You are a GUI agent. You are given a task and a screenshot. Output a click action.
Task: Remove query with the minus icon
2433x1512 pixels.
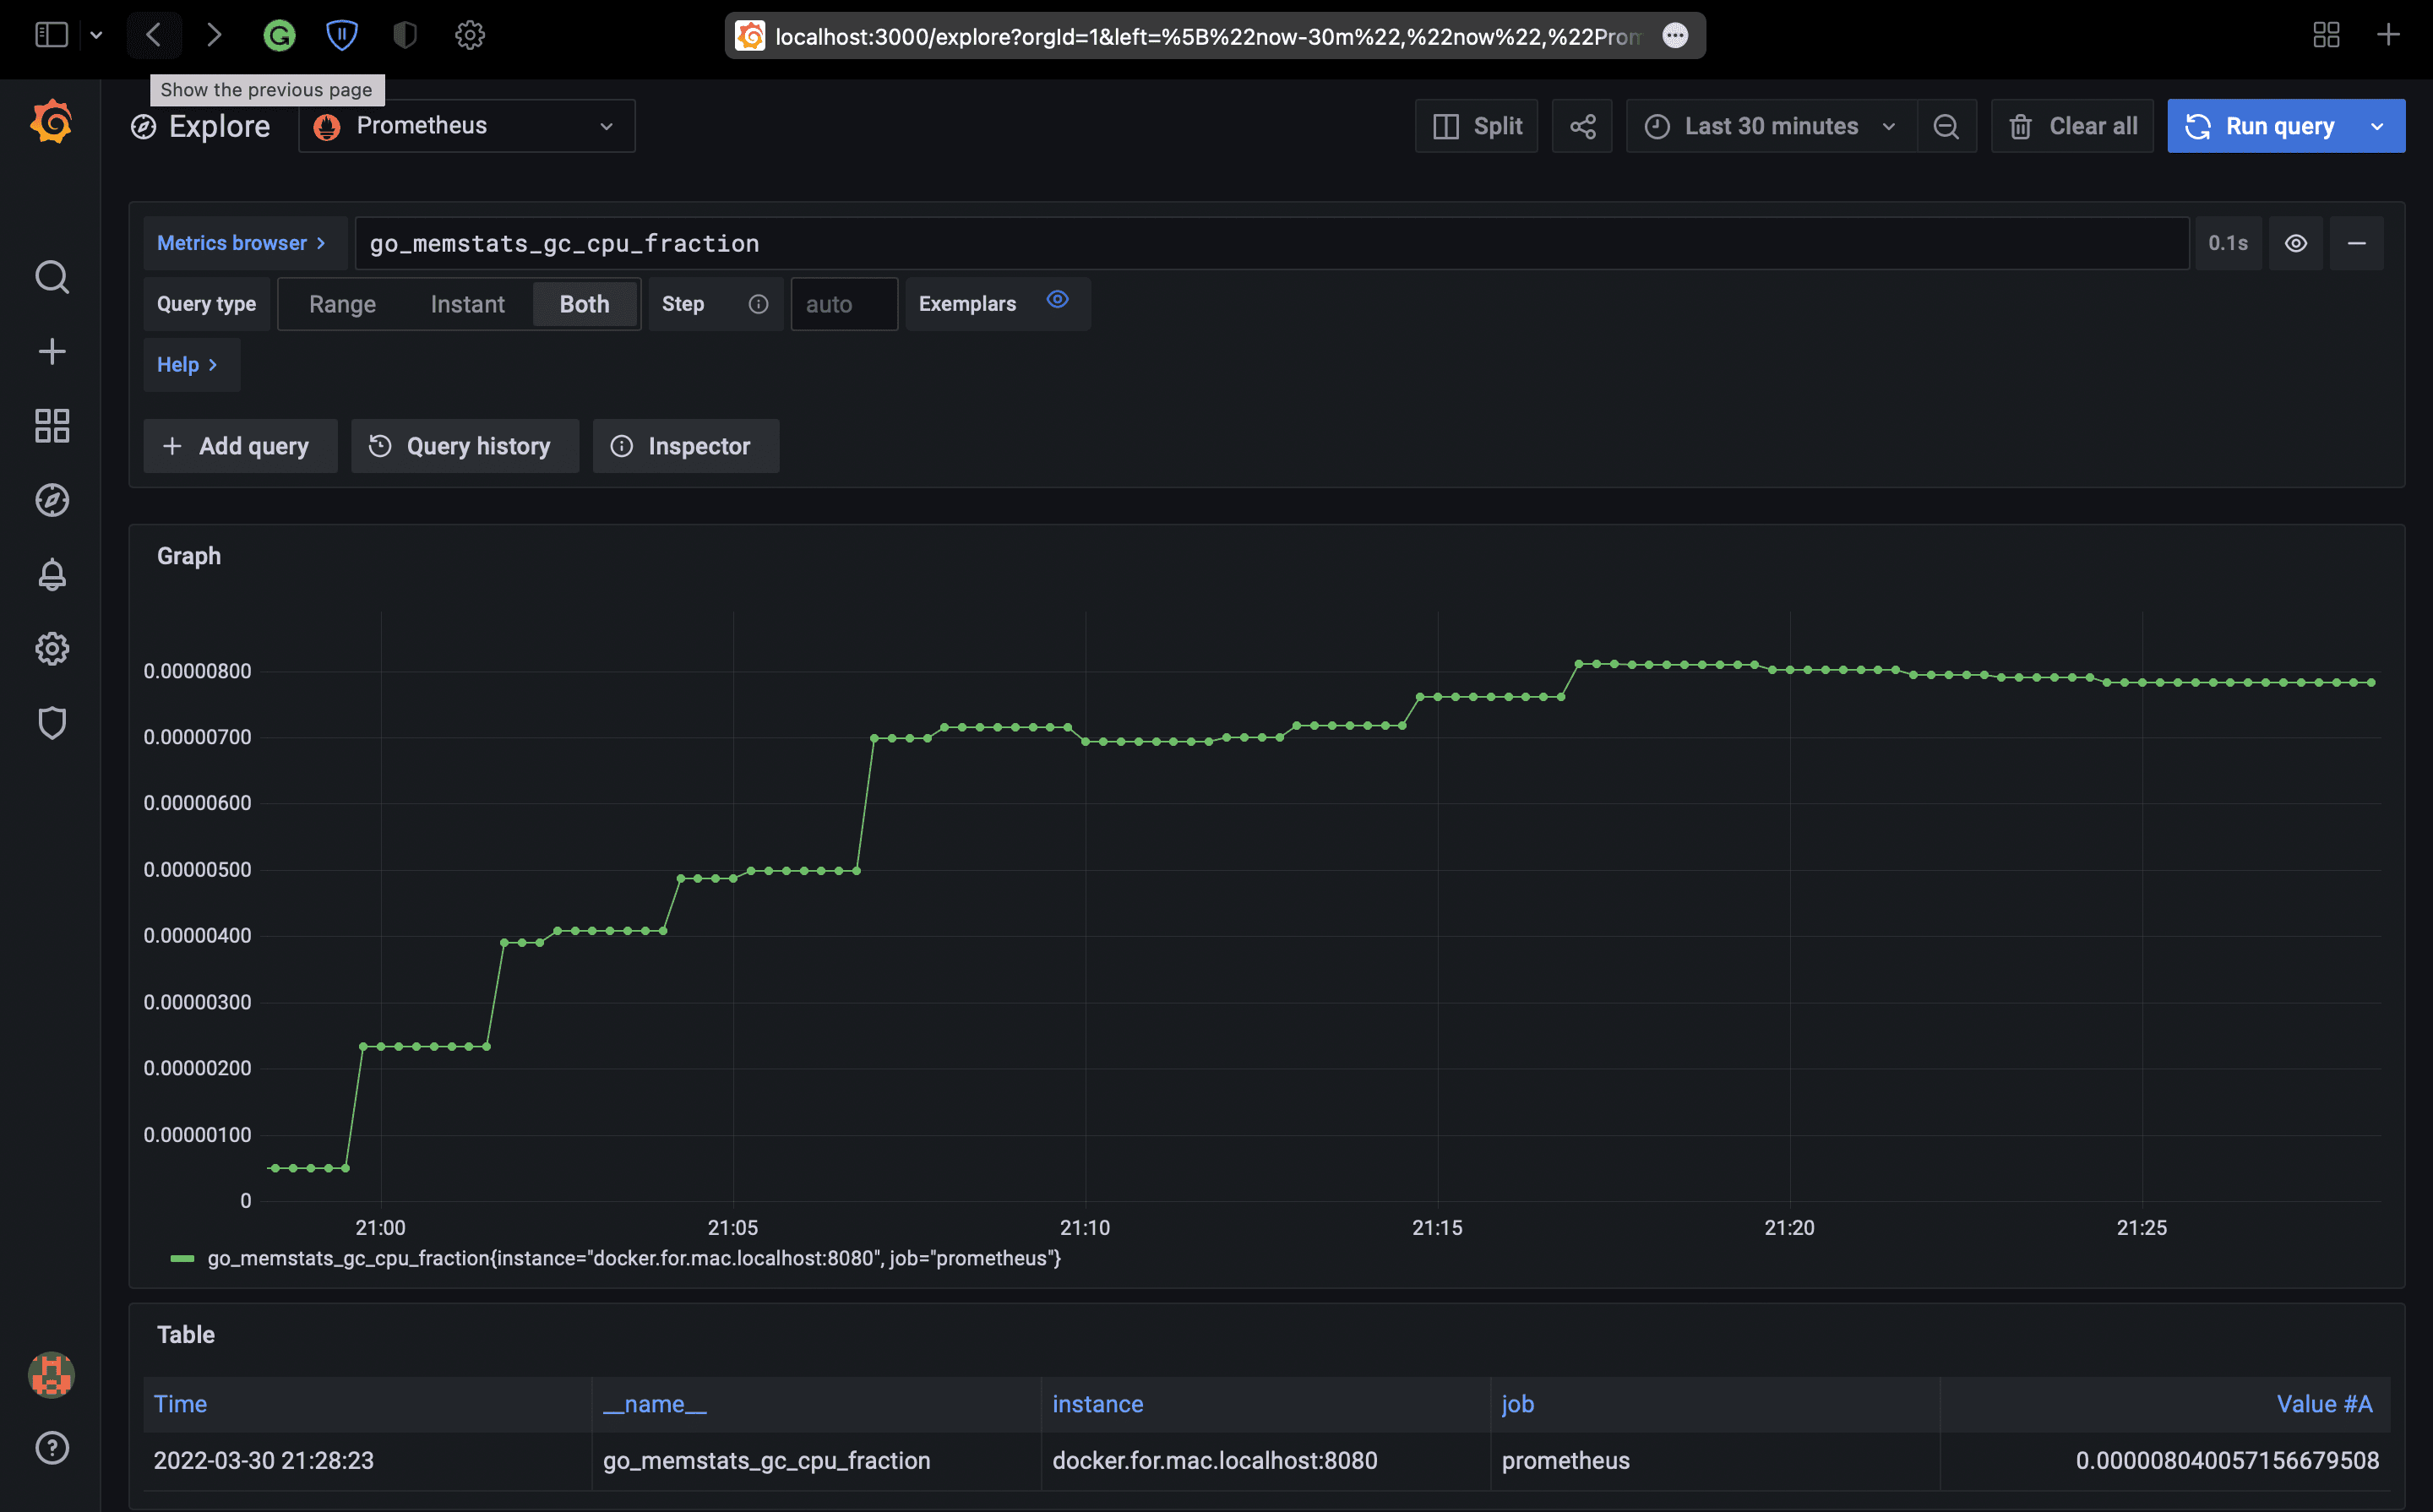pyautogui.click(x=2356, y=243)
